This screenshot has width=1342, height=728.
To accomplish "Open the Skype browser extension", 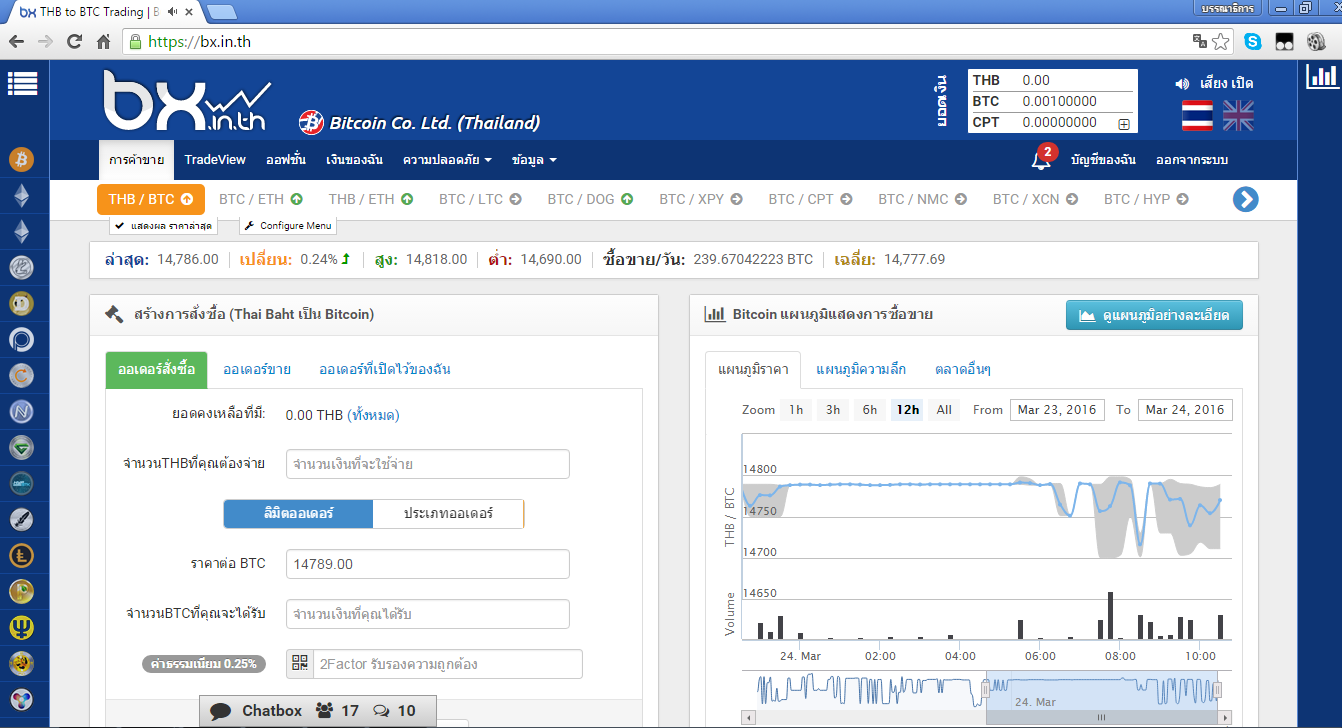I will pos(1253,42).
